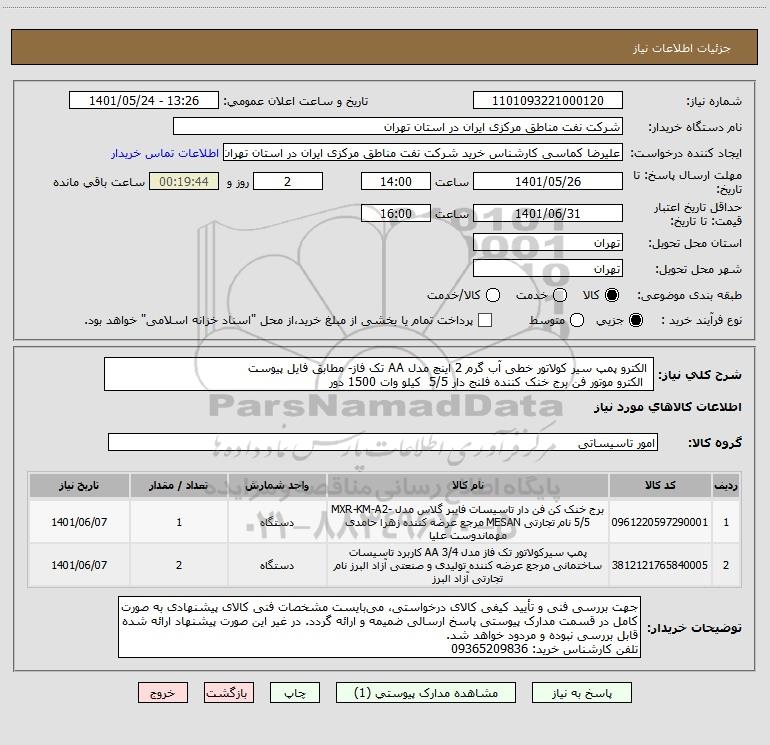Screen dimensions: 770x745
Task: Click the announcement date field 1401/05/24 - 13:26
Action: pyautogui.click(x=144, y=100)
